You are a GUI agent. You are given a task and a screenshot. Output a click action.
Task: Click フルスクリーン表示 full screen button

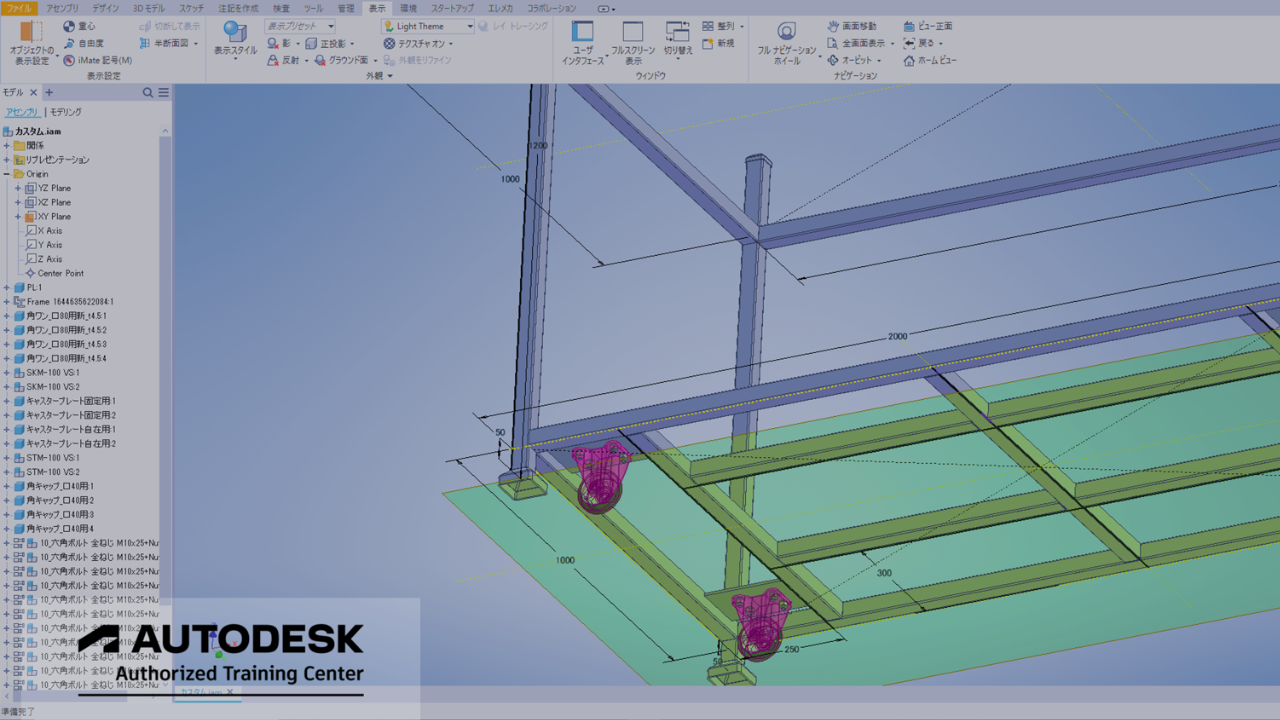(x=633, y=43)
